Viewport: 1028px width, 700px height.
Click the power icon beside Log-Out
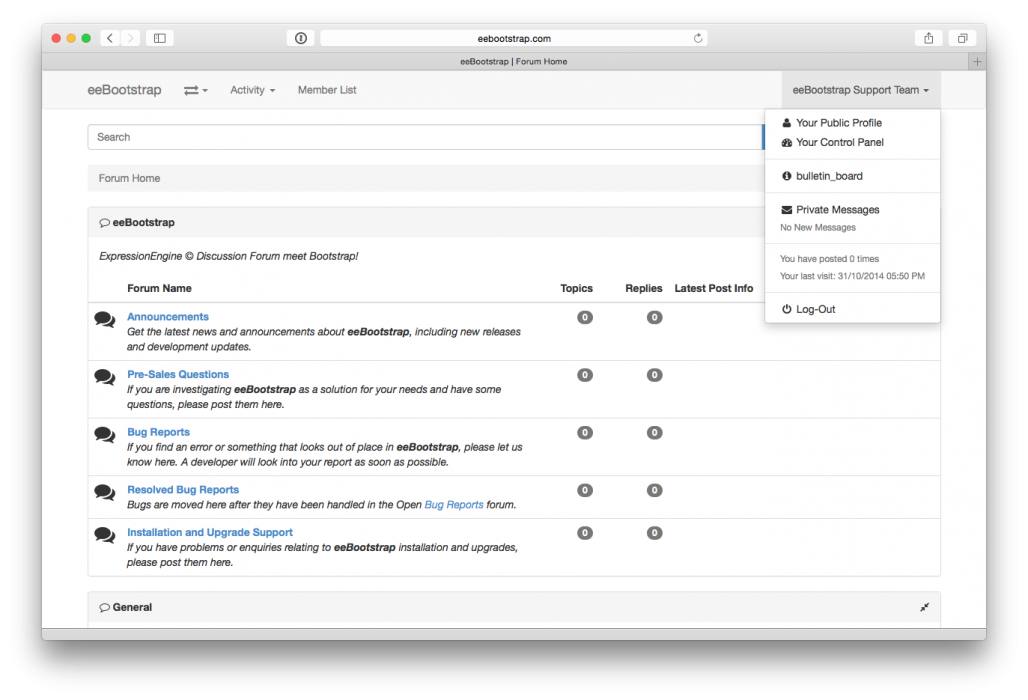tap(787, 309)
